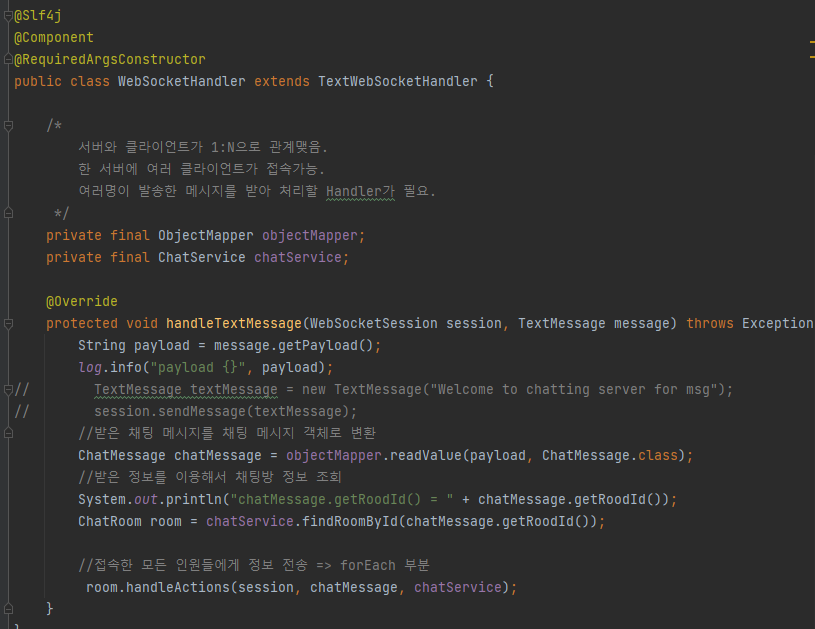Screen dimensions: 815x629
Task: Click the getPayload() call
Action: tap(325, 345)
